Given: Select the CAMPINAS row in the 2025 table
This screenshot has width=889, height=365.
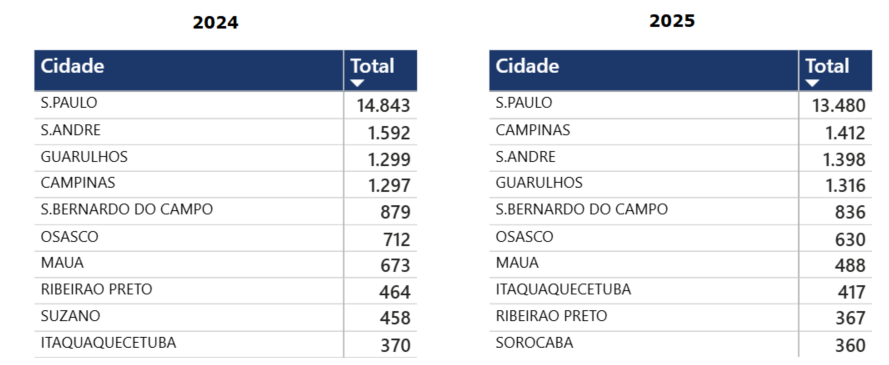Looking at the screenshot, I should coord(681,131).
